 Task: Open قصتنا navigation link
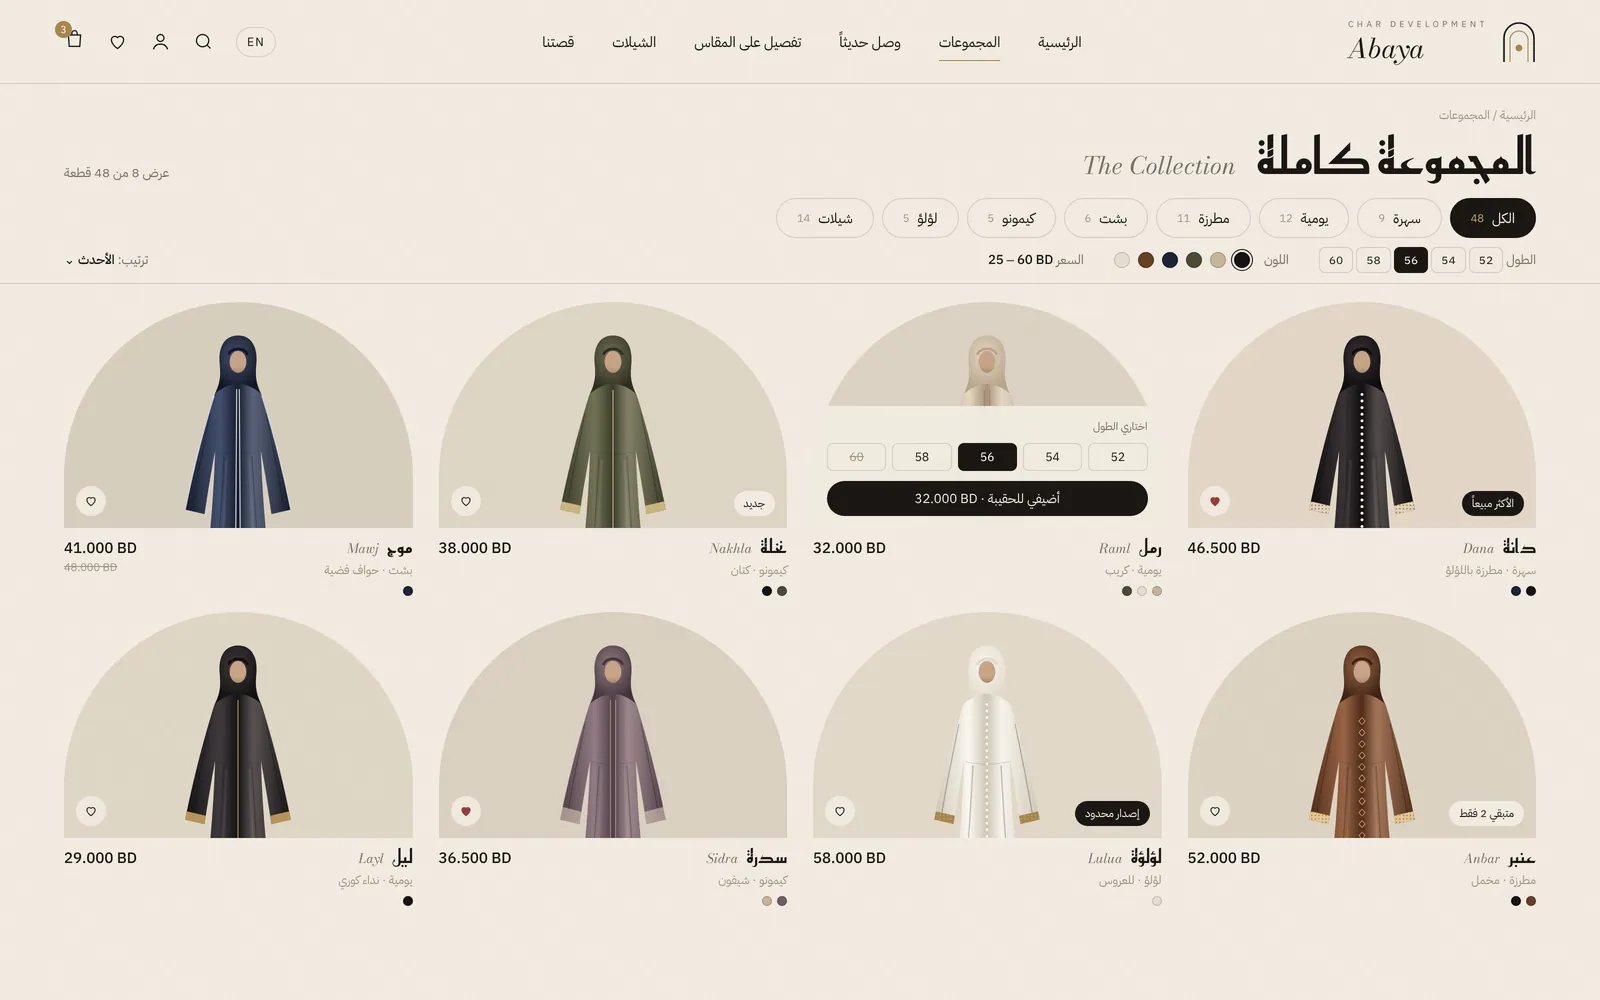pos(558,42)
